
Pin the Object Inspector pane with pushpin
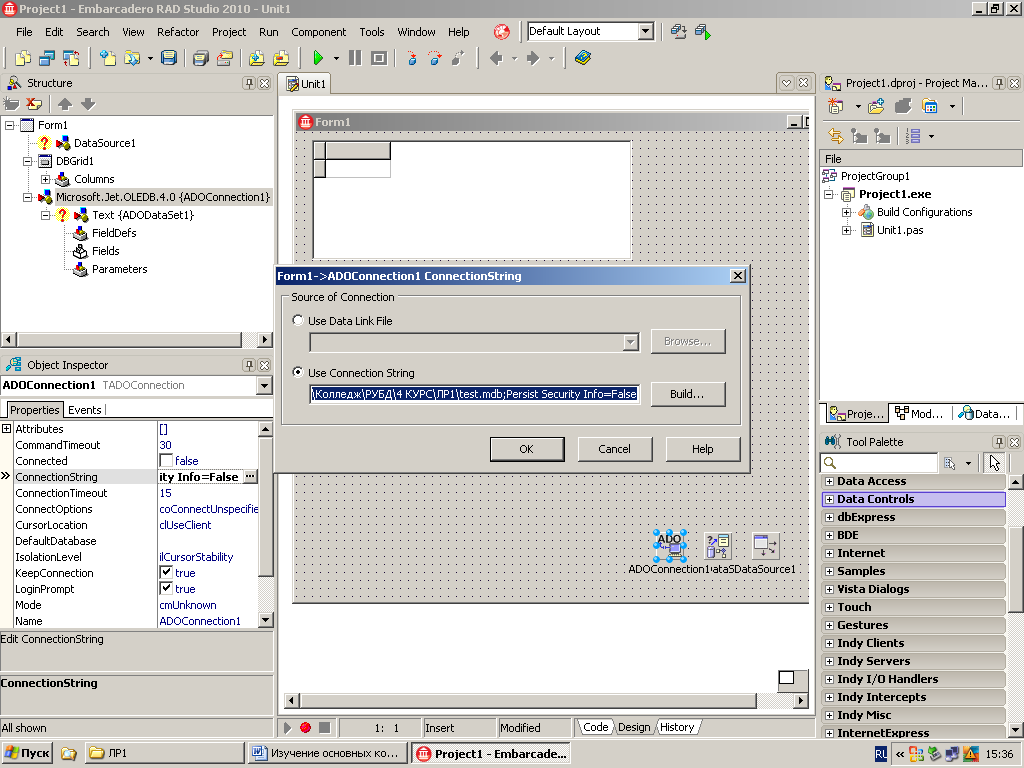click(x=249, y=365)
